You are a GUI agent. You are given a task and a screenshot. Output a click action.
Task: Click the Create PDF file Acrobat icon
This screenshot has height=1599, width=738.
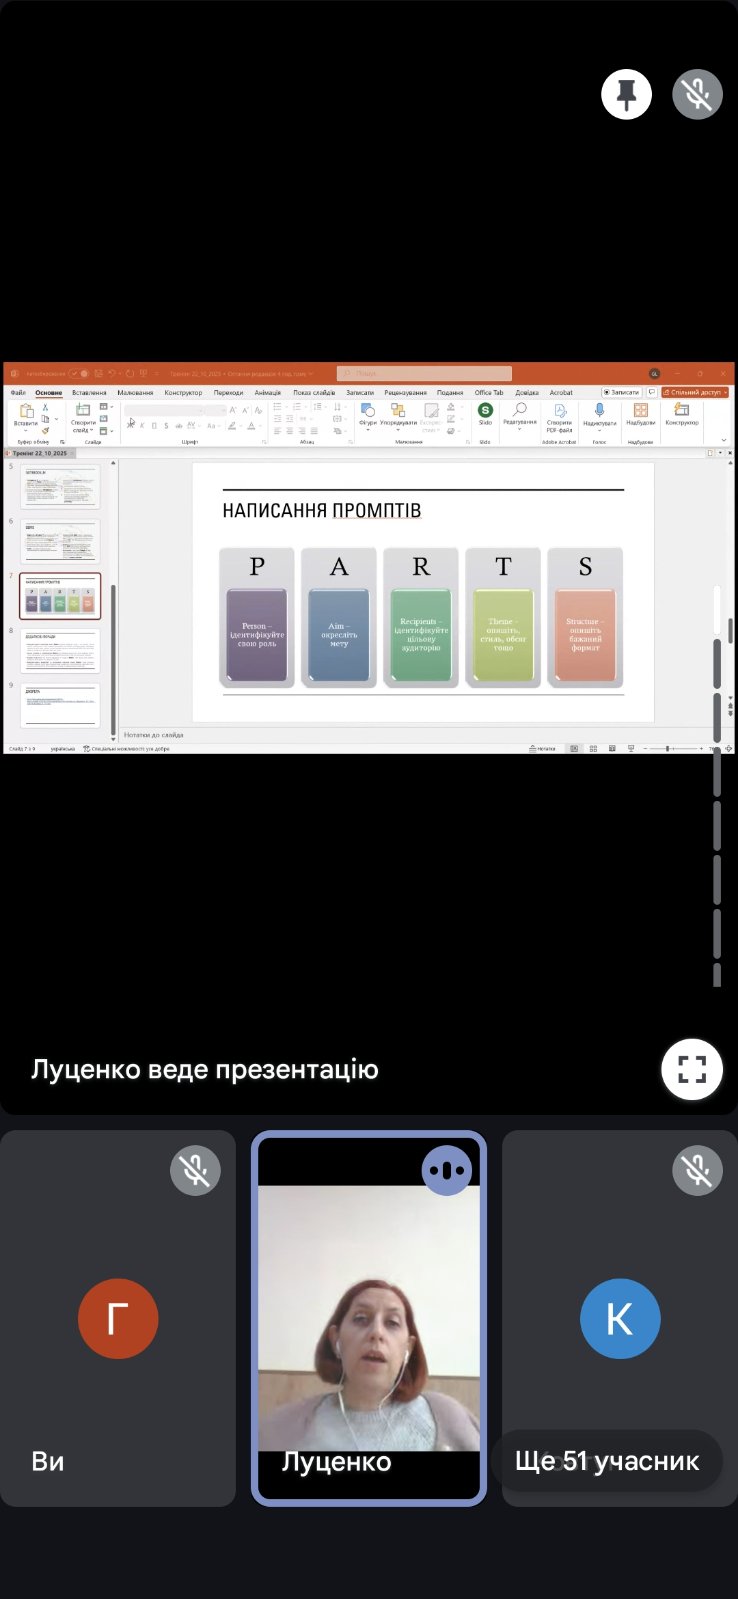[x=559, y=411]
